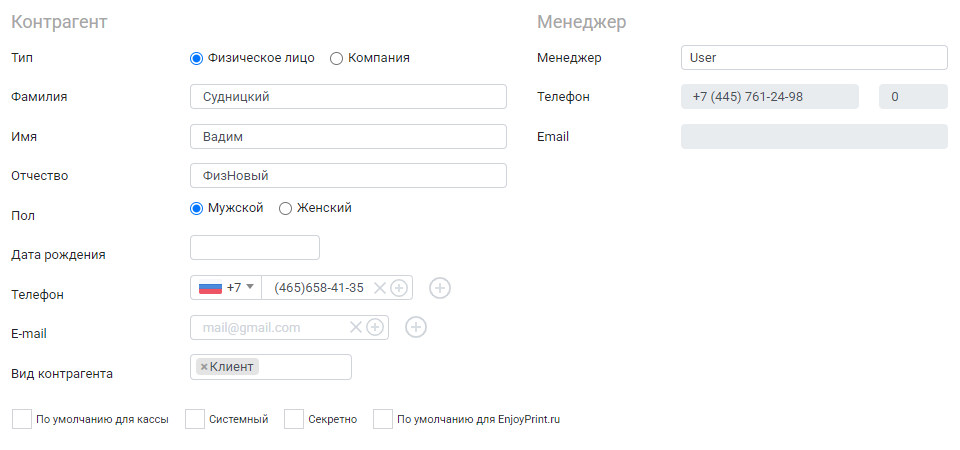Screen dimensions: 960x450
Task: Click the small plus icon inside e-mail field
Action: (x=375, y=328)
